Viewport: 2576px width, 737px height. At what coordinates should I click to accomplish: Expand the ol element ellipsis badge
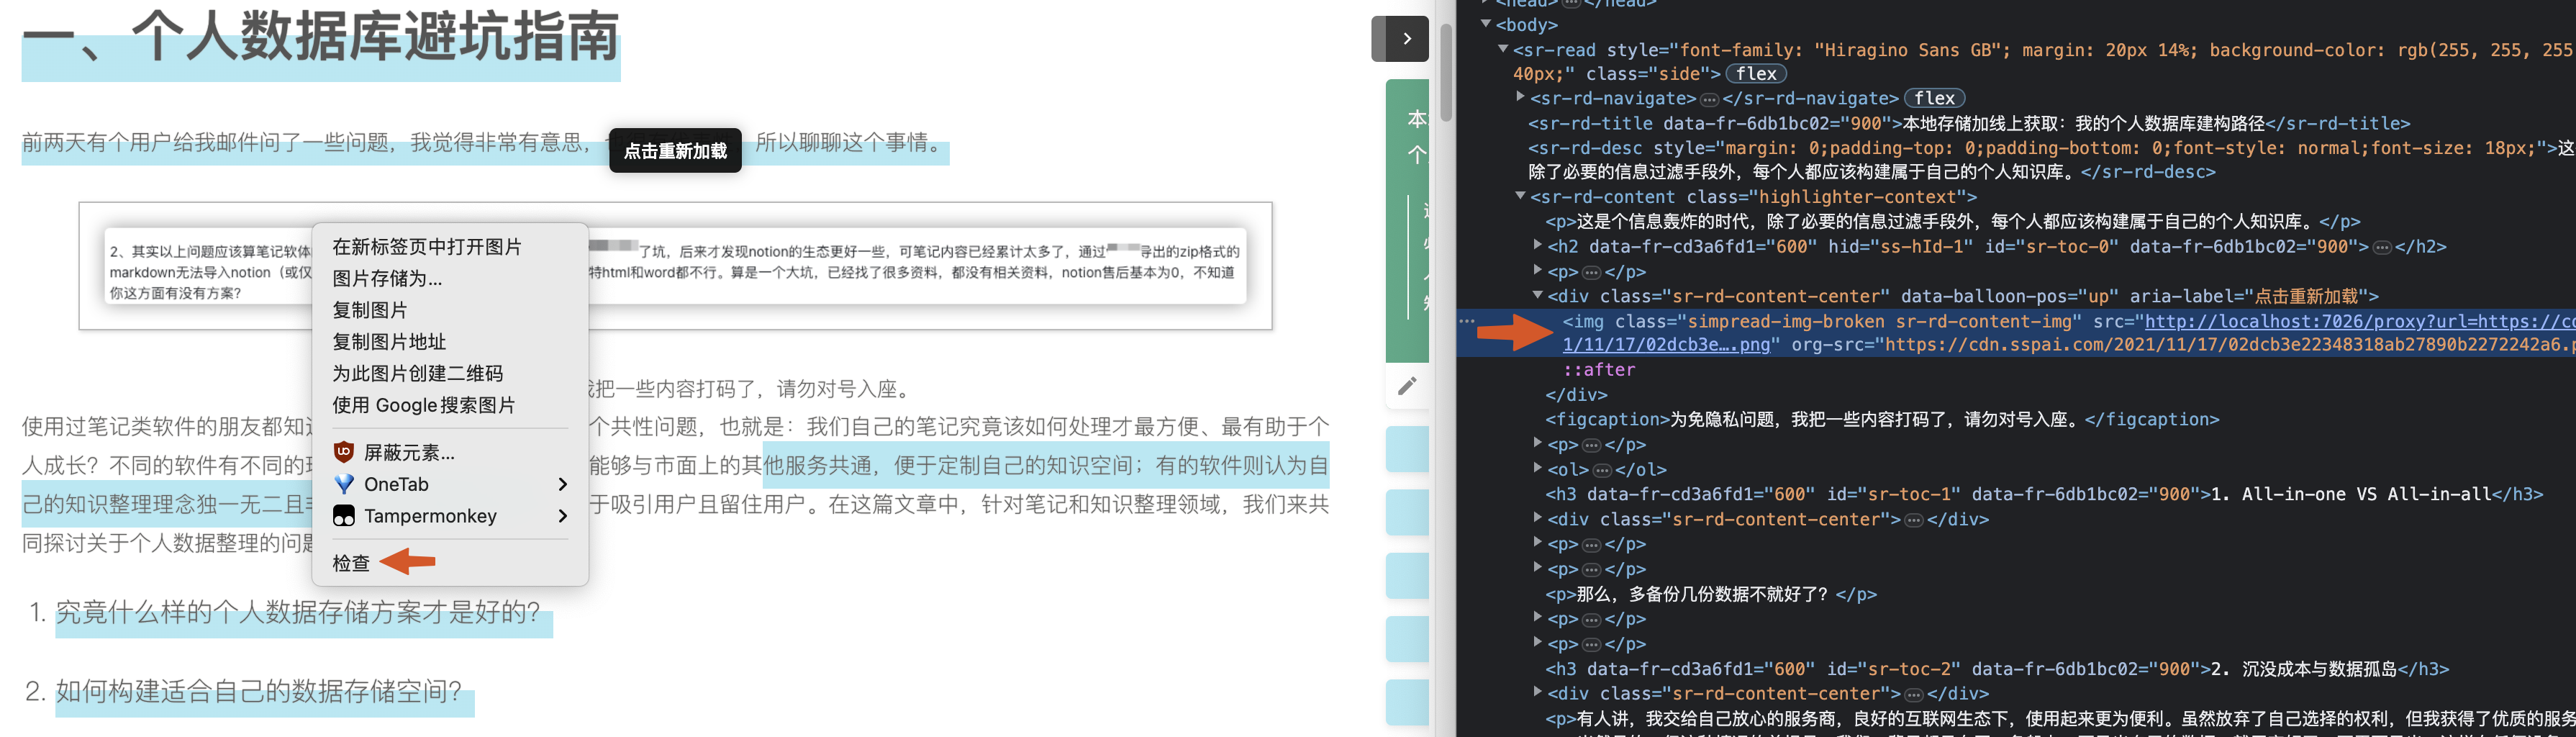click(x=1602, y=470)
